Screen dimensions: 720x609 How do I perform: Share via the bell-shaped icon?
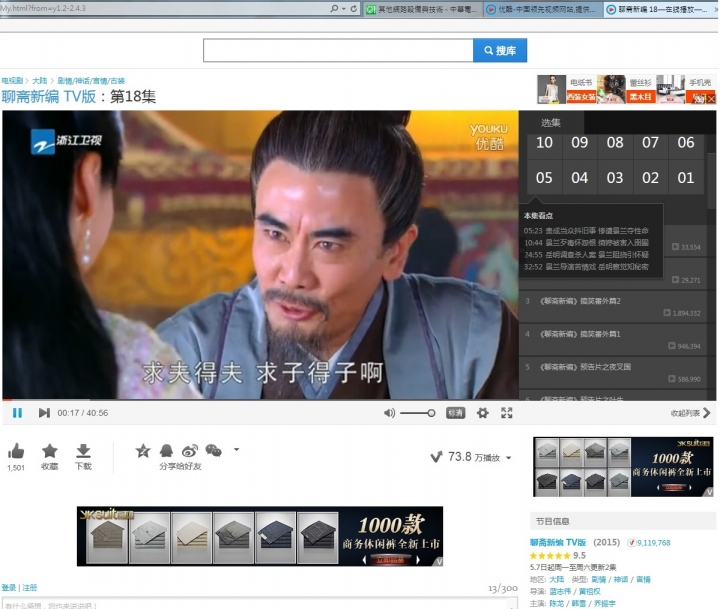pos(166,451)
